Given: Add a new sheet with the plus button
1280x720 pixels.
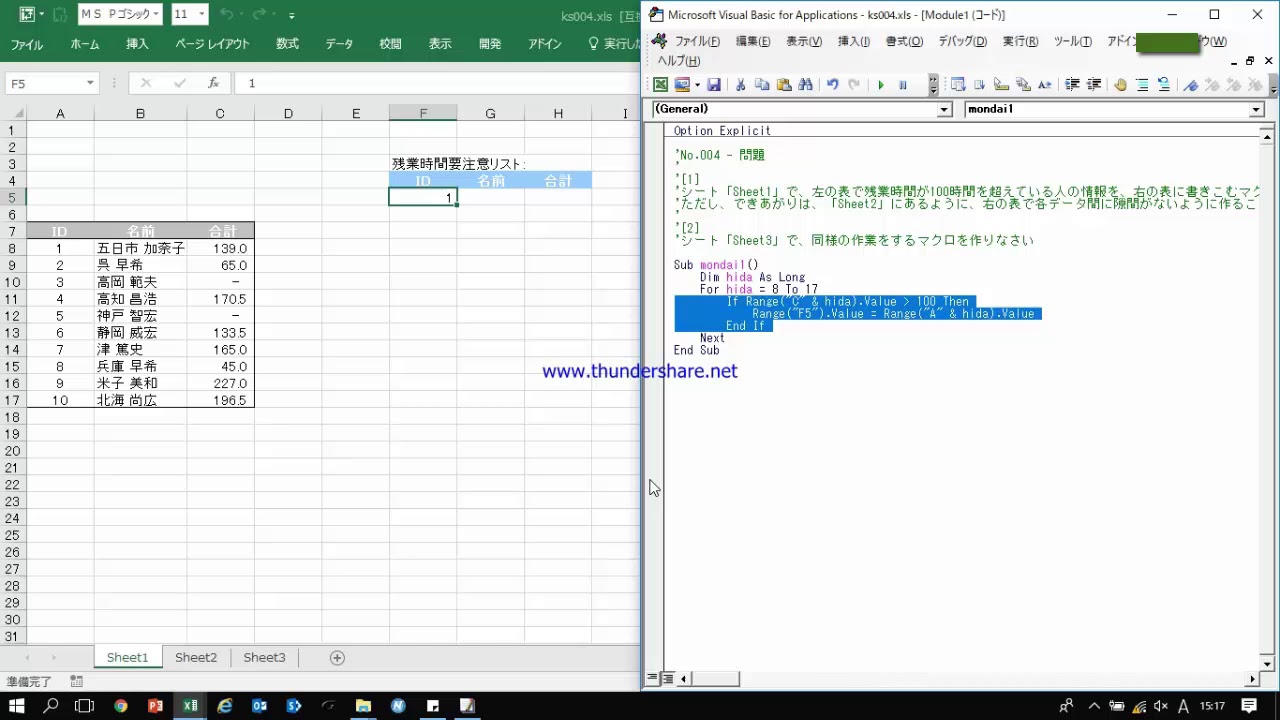Looking at the screenshot, I should (x=337, y=657).
